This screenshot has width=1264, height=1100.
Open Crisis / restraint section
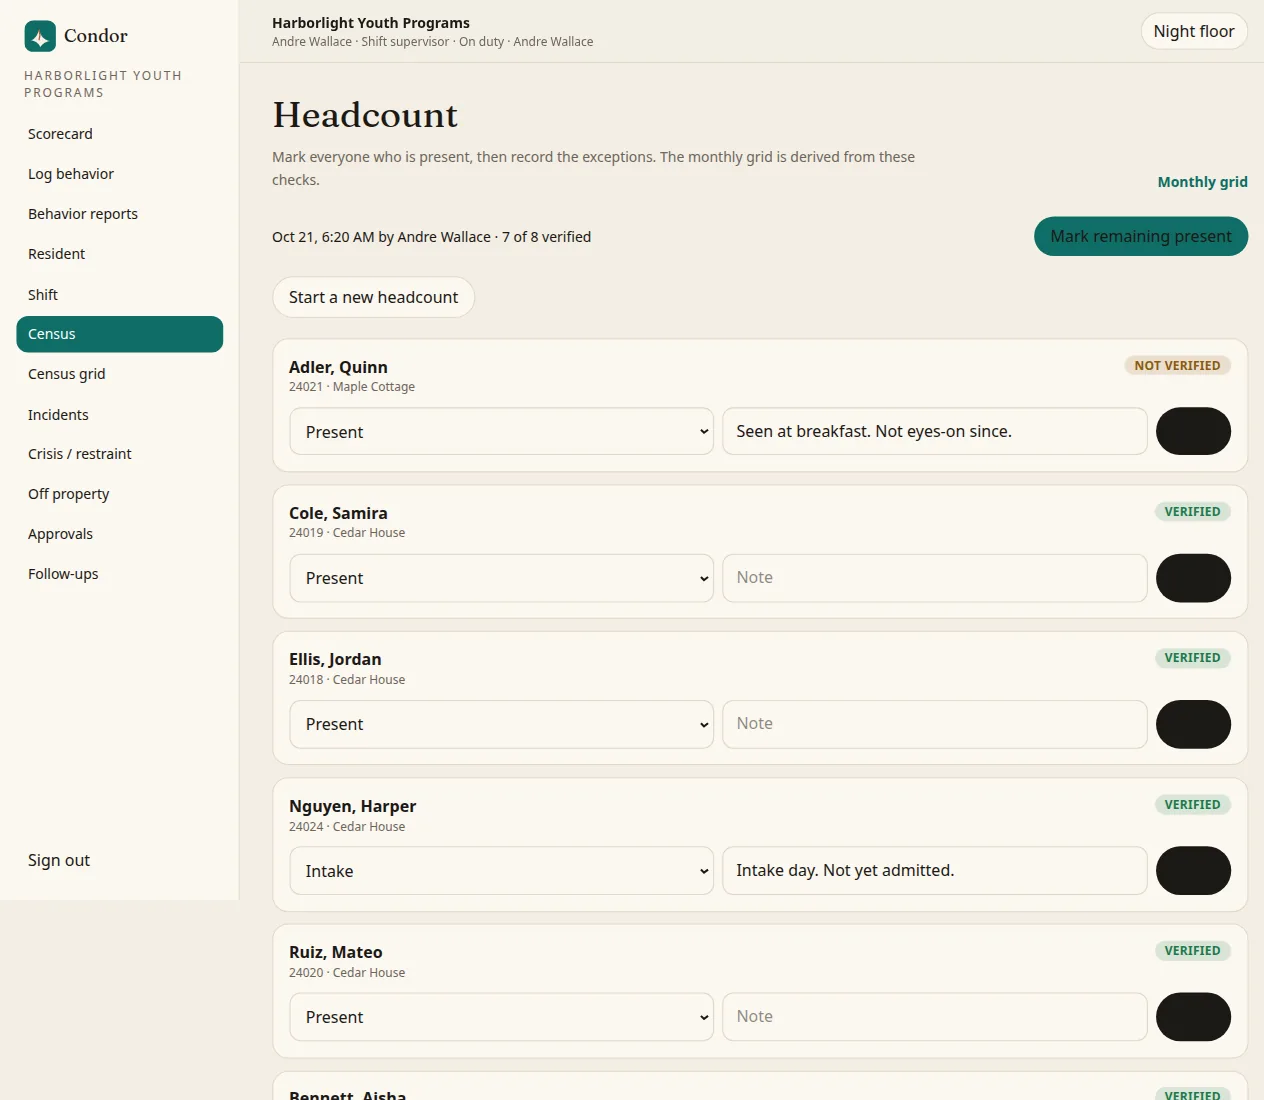point(119,454)
